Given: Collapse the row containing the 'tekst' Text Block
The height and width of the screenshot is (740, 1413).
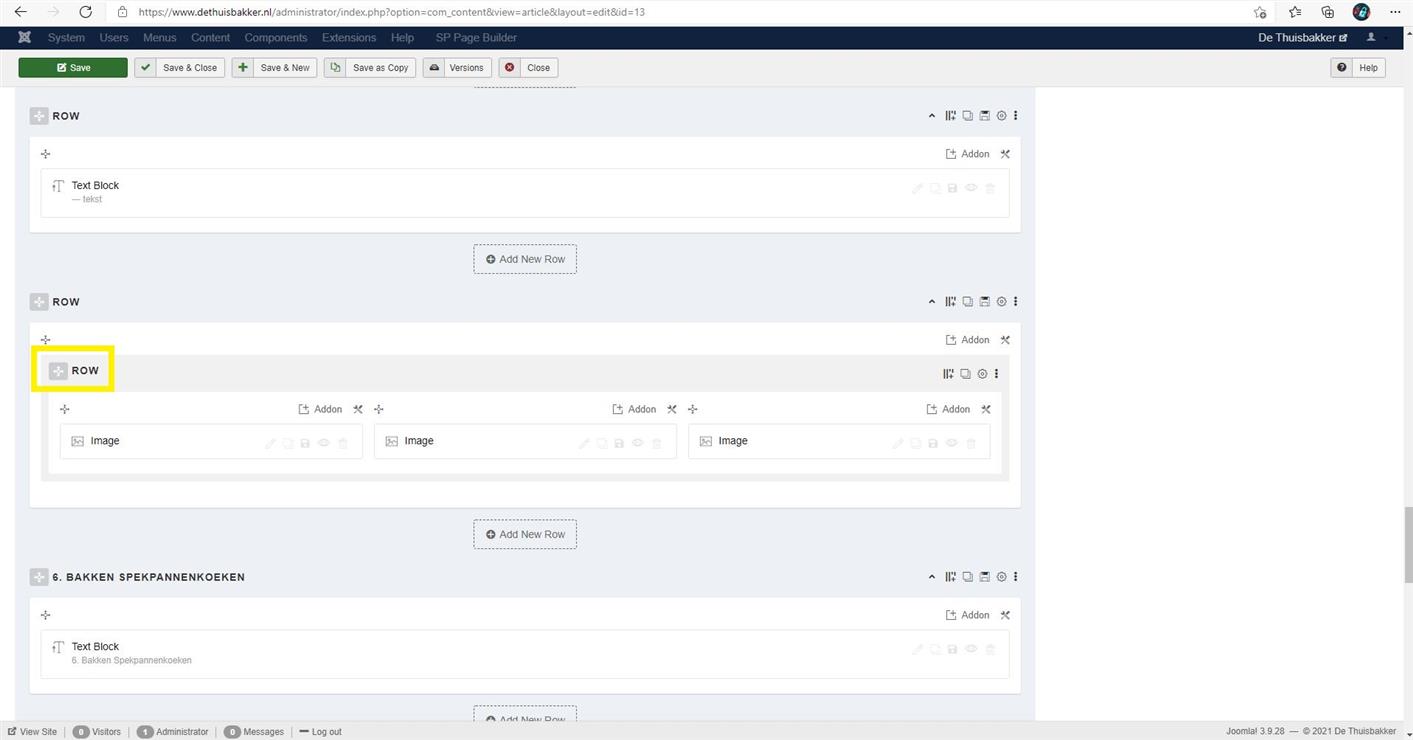Looking at the screenshot, I should point(932,116).
